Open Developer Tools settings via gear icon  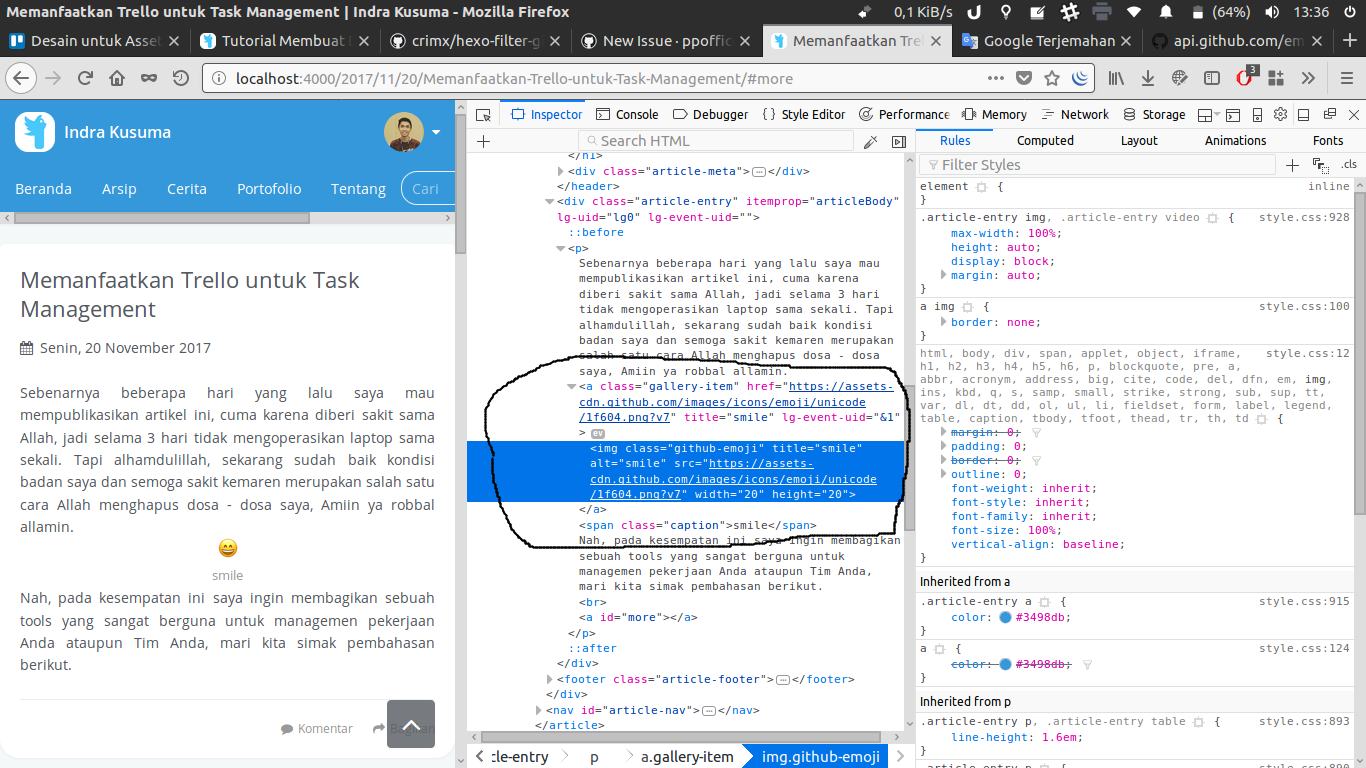pyautogui.click(x=1279, y=114)
